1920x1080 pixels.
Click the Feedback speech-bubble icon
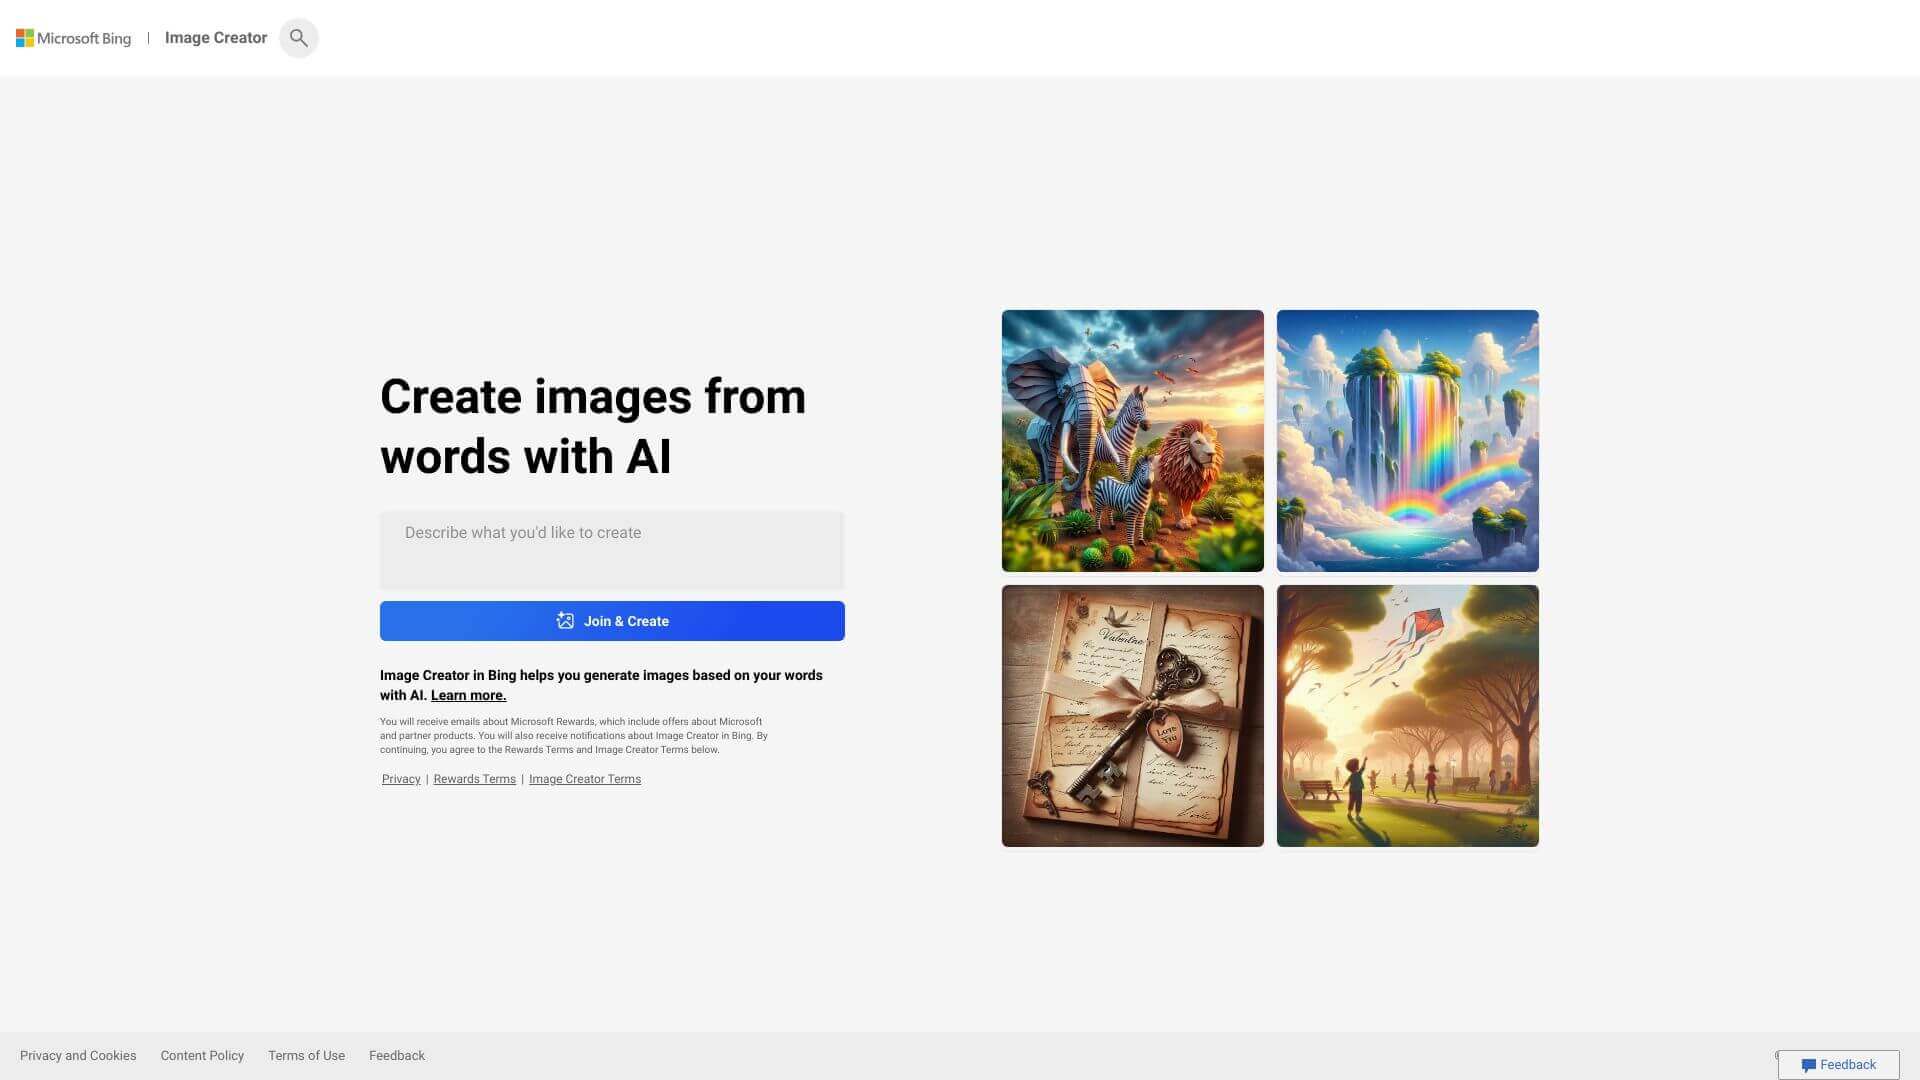click(x=1811, y=1065)
